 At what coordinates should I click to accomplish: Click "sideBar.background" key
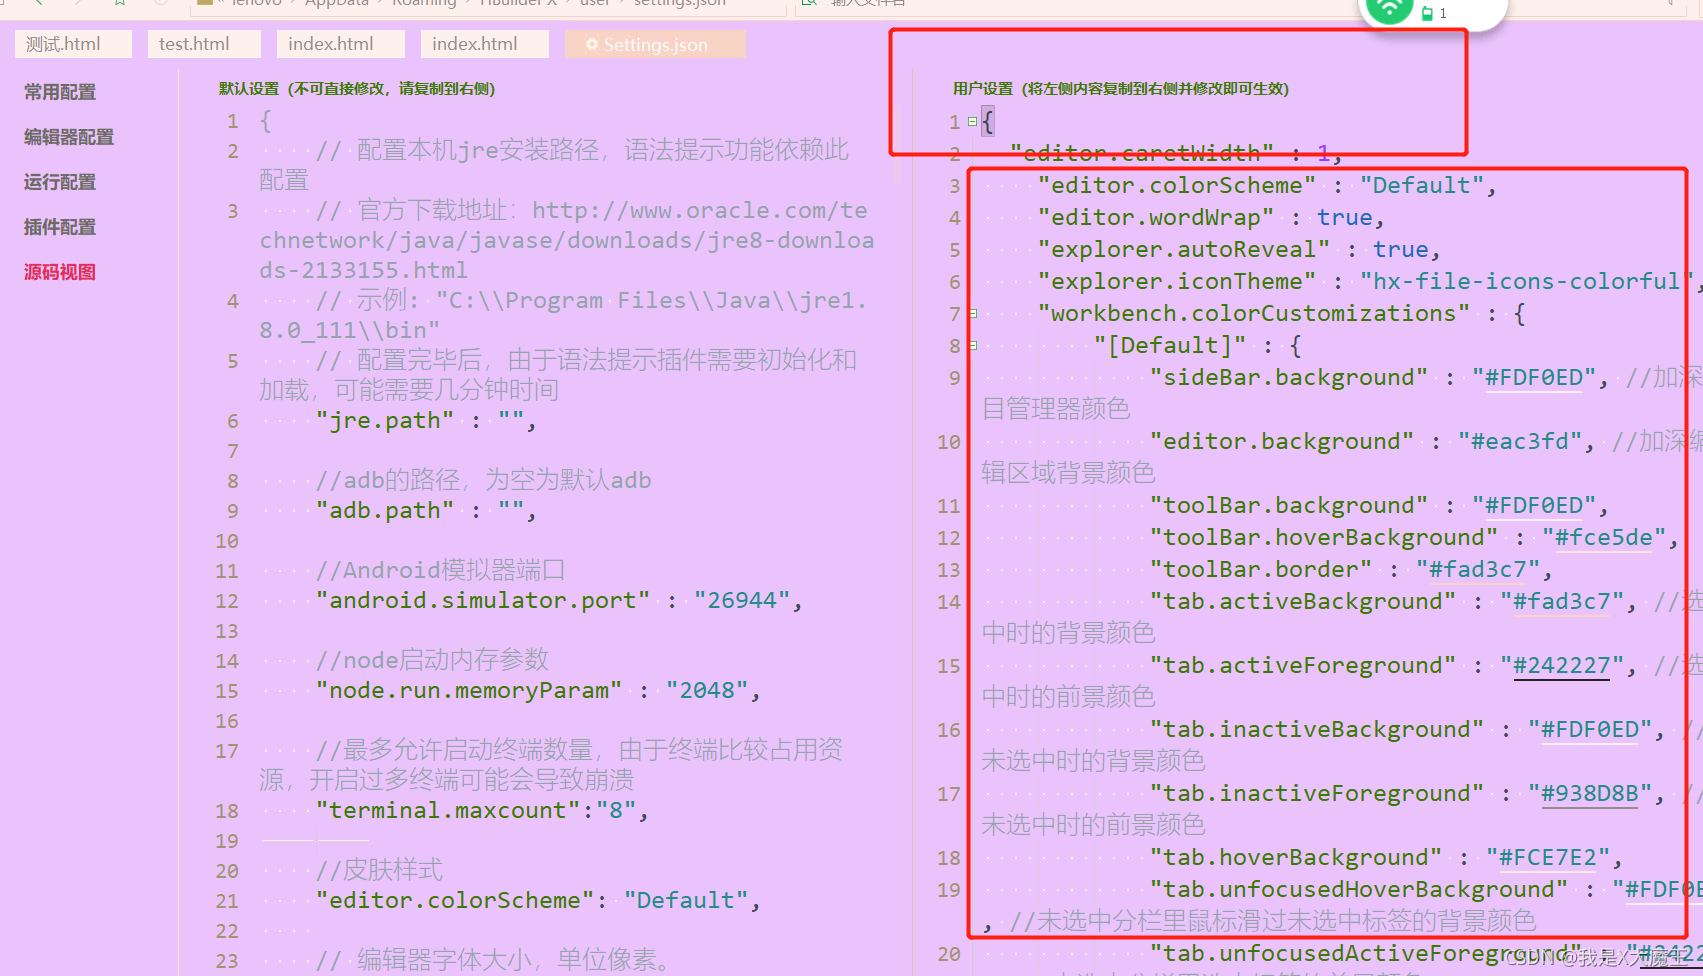[x=1289, y=378]
